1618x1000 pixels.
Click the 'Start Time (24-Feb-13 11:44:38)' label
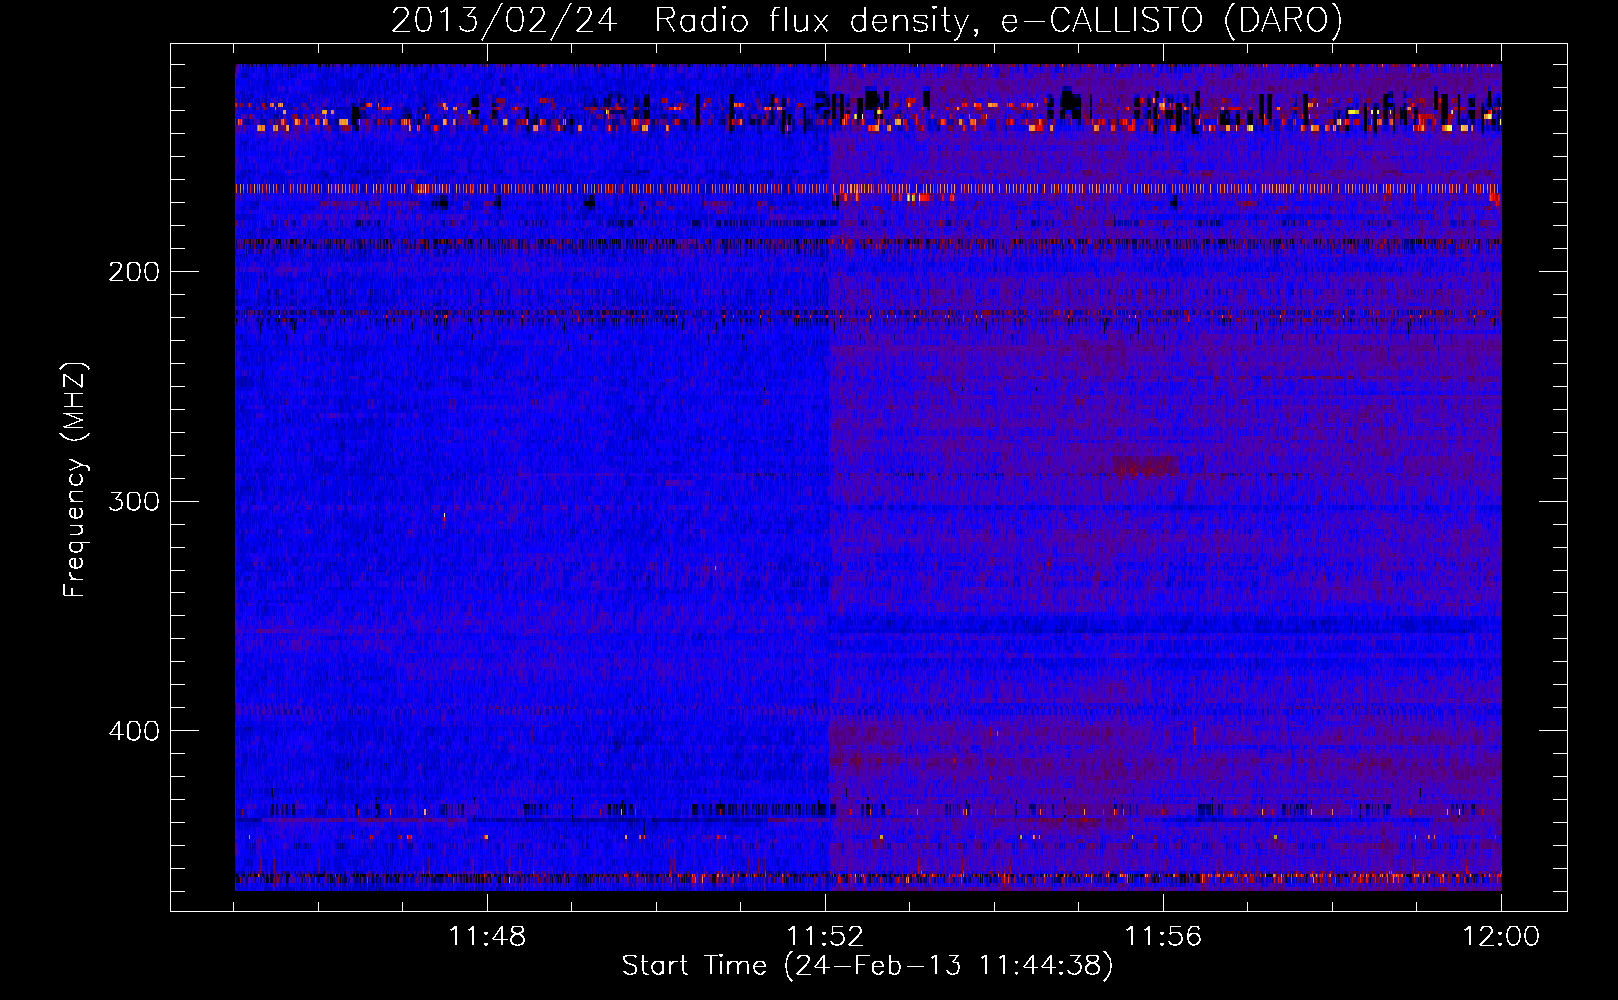tap(867, 966)
